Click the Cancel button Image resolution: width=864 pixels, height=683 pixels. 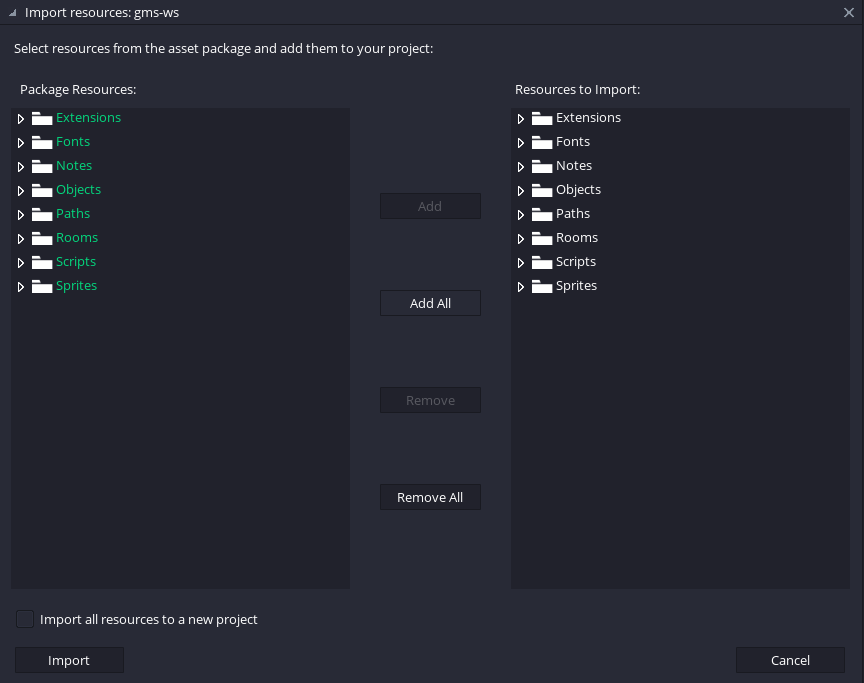pos(790,660)
